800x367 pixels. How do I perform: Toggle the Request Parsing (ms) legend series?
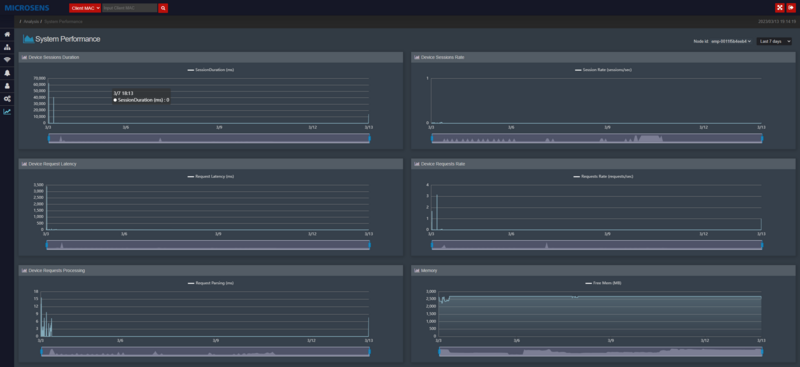pyautogui.click(x=211, y=283)
